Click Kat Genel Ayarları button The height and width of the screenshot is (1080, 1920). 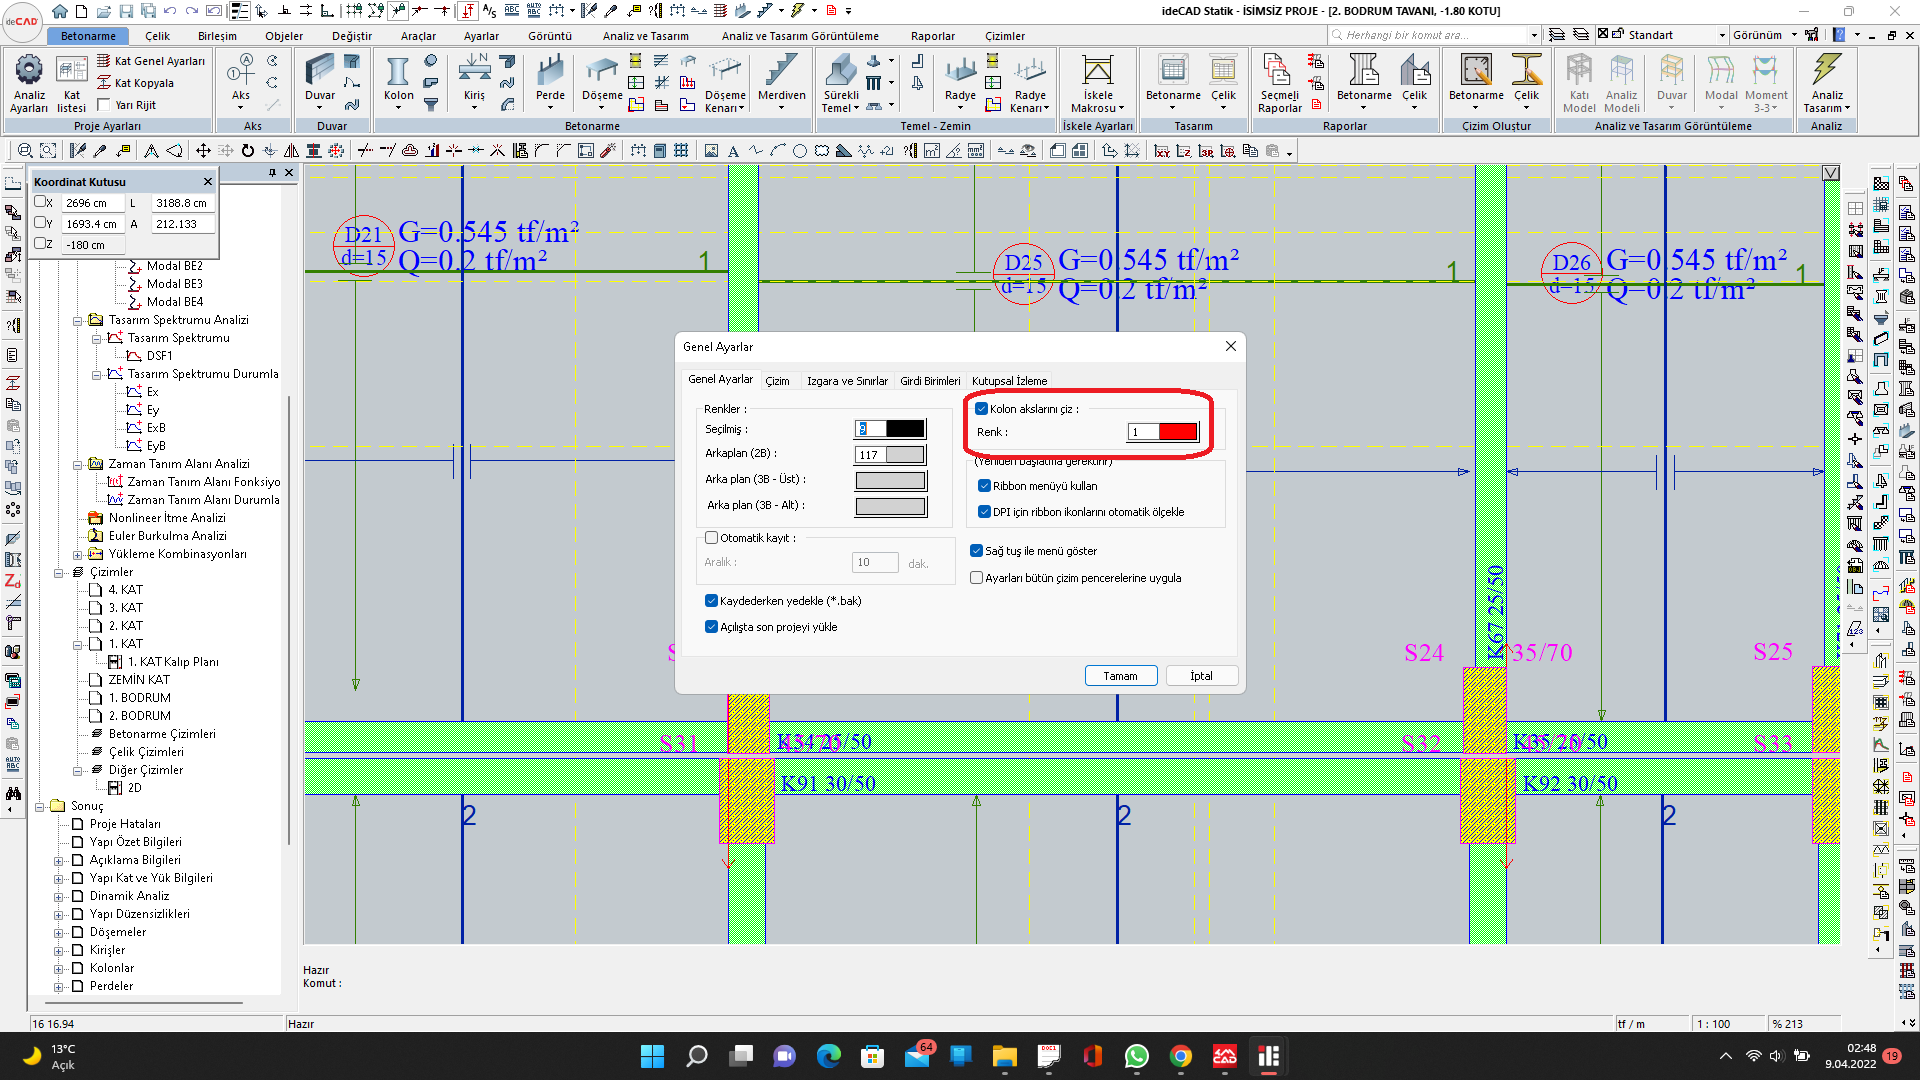pyautogui.click(x=150, y=61)
